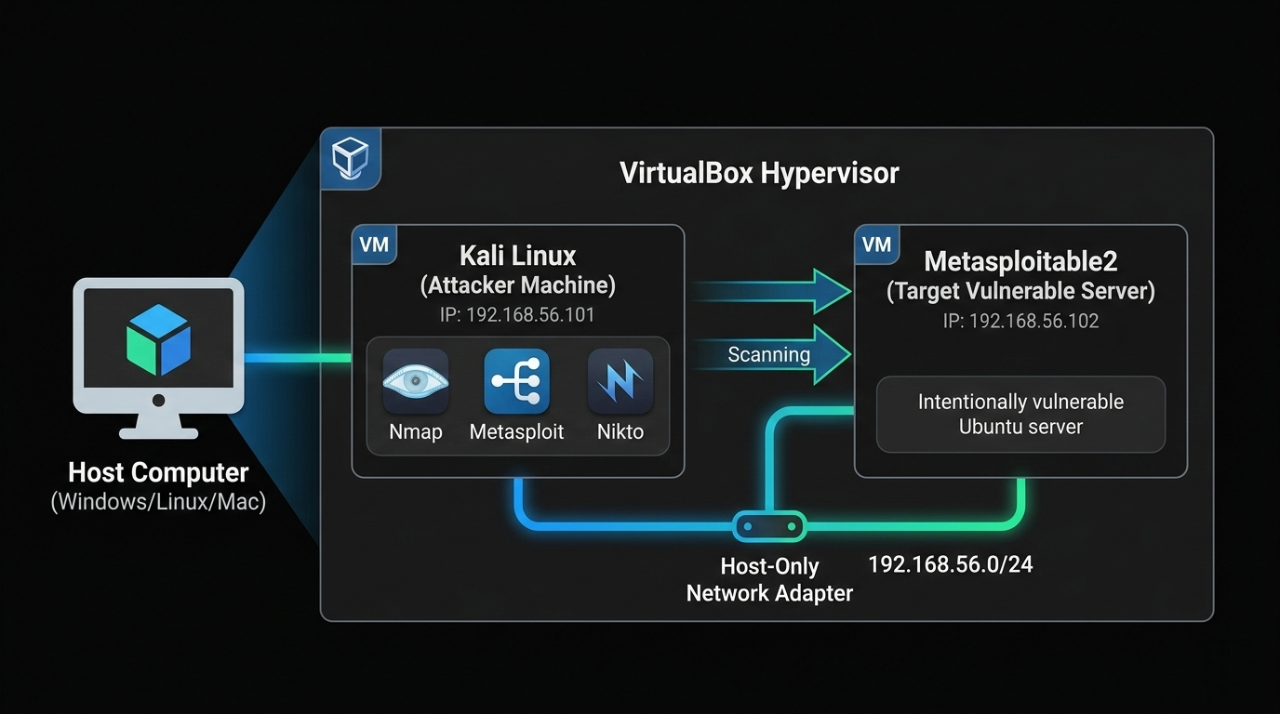Select the Host Computer label
Screen dimensions: 1280x714
157,472
